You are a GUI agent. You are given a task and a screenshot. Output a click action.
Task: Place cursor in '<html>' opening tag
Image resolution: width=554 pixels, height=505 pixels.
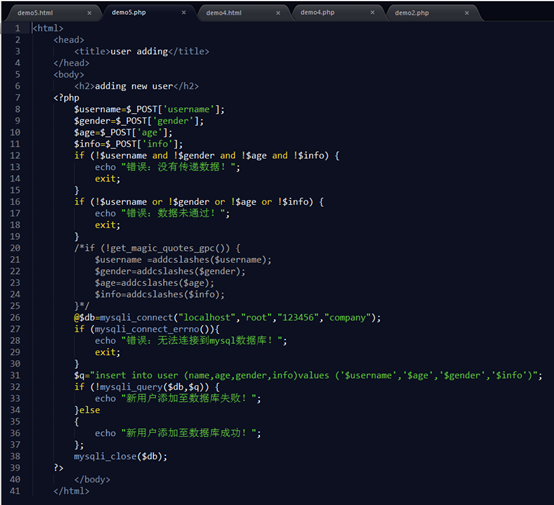coord(48,28)
